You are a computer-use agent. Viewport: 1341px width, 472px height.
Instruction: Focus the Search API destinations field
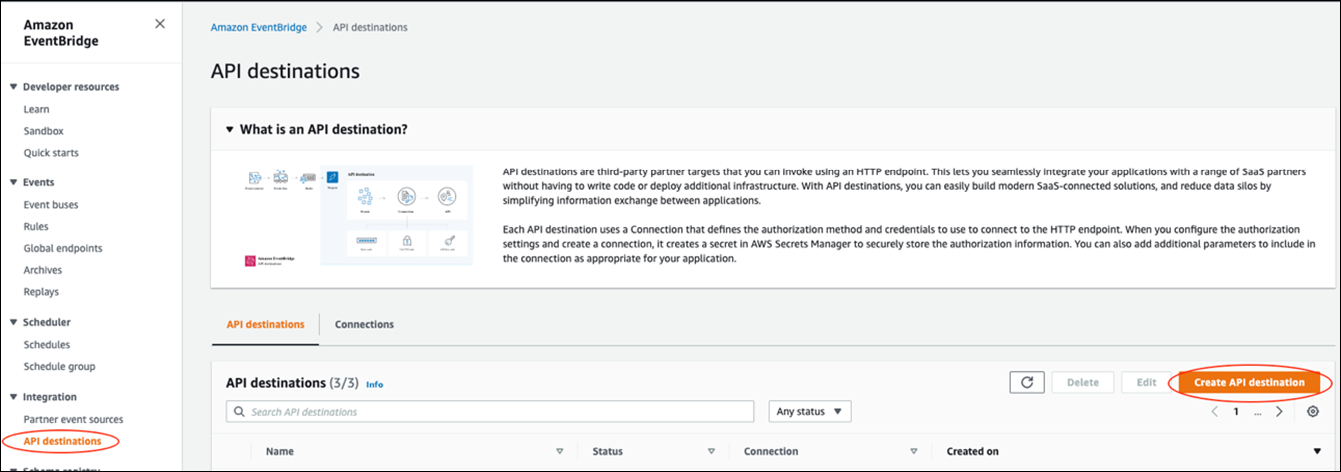click(490, 412)
